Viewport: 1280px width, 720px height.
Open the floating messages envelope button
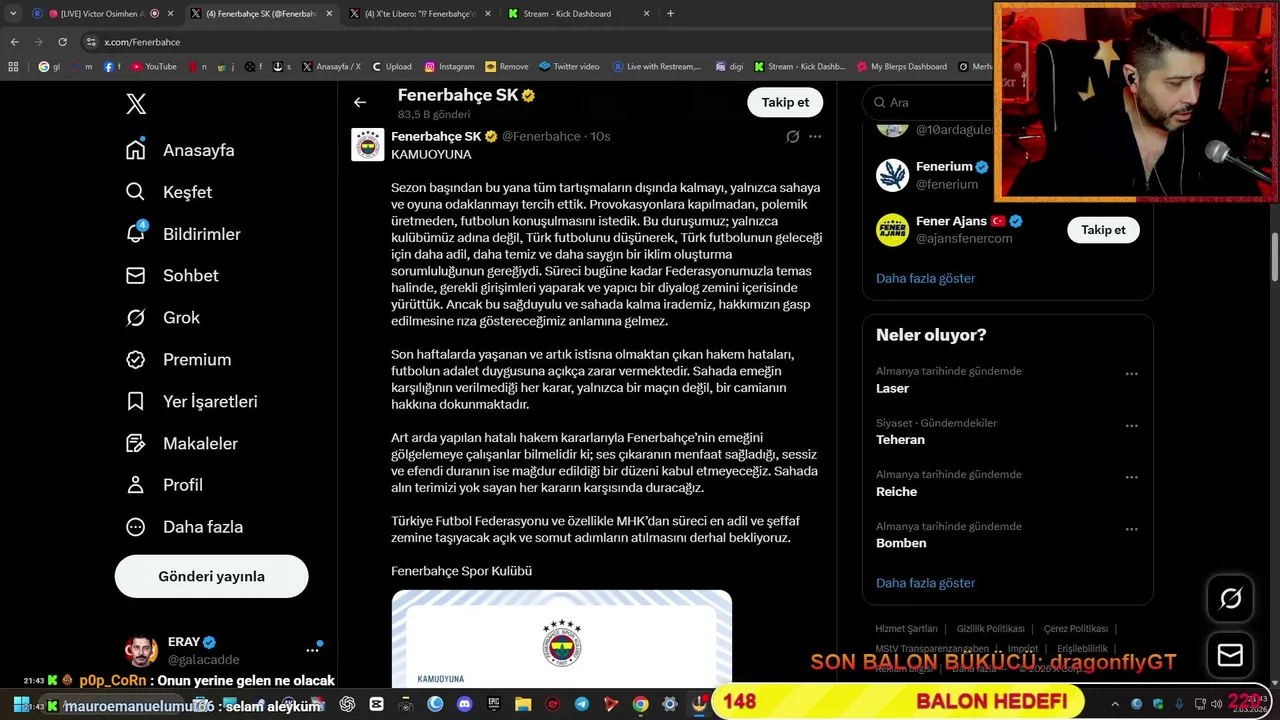tap(1230, 656)
